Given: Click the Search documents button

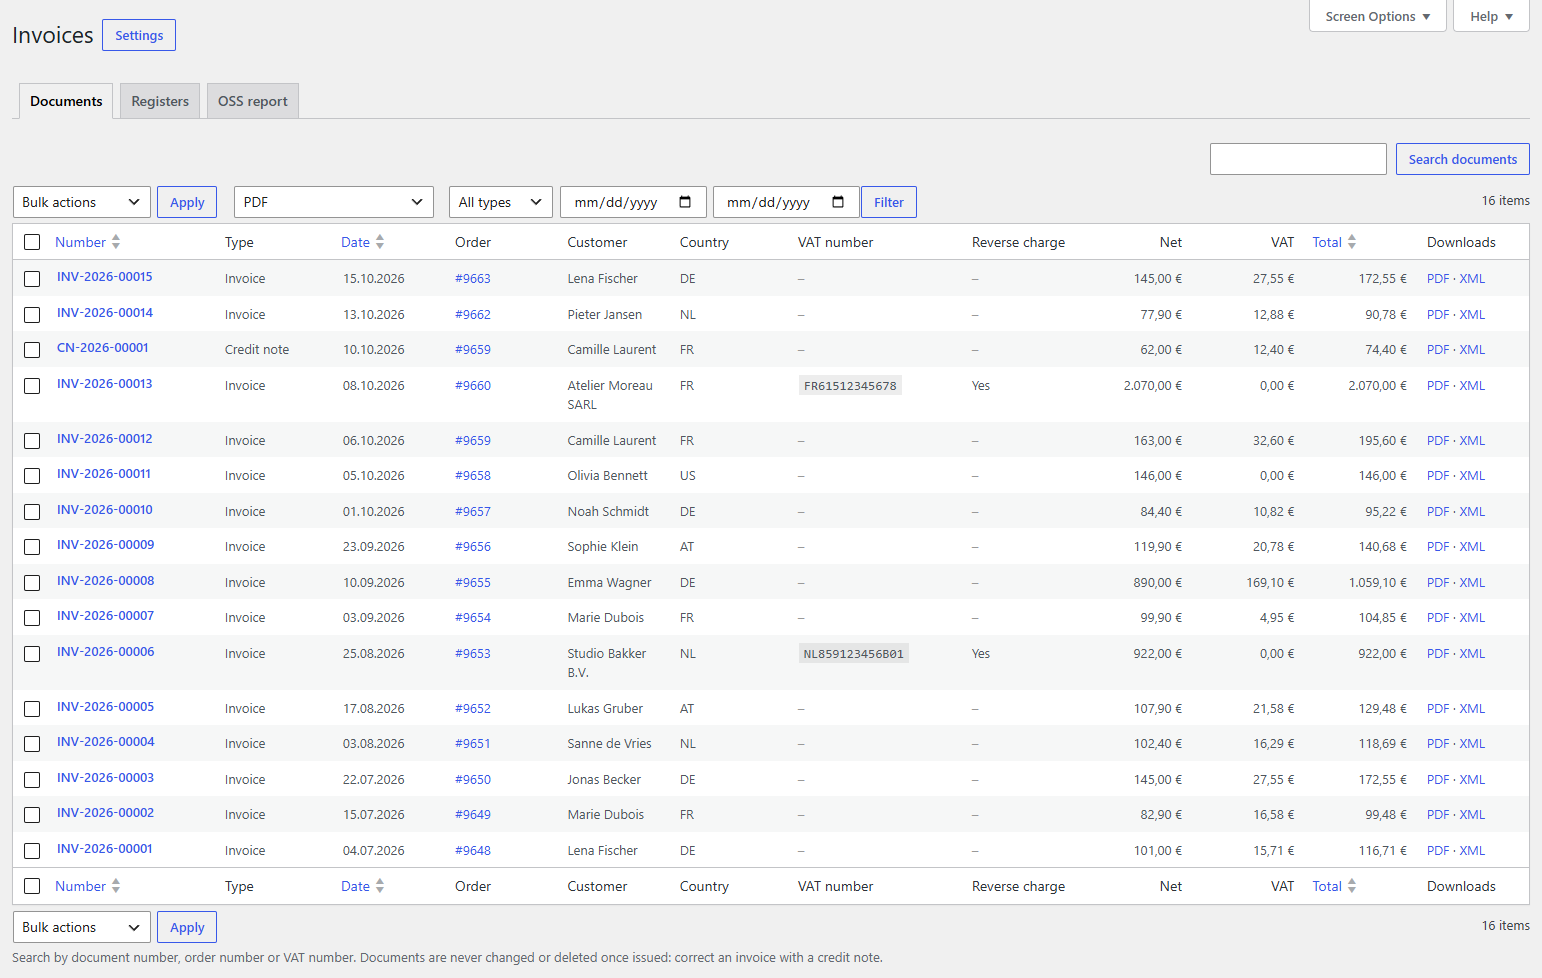Looking at the screenshot, I should coord(1463,159).
